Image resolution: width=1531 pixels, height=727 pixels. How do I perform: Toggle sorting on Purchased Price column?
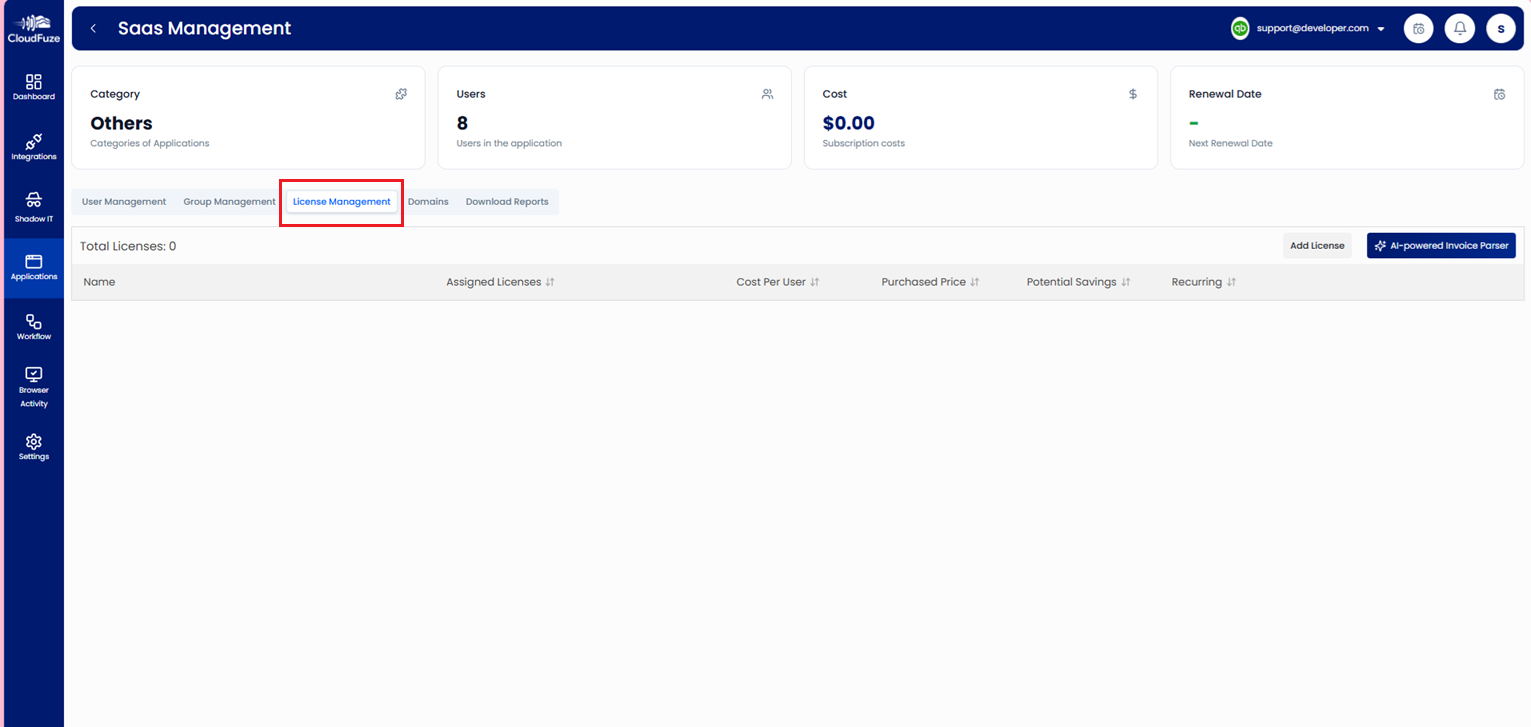[975, 282]
